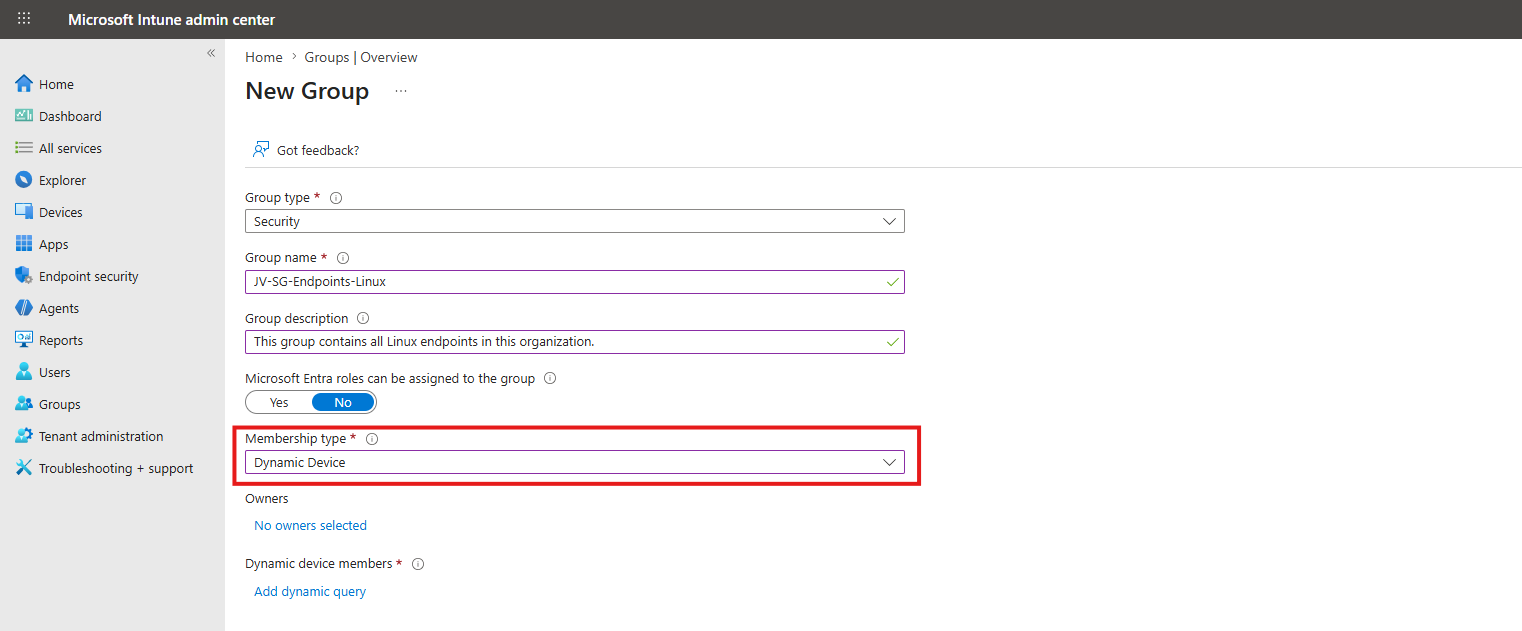
Task: Click the Users label in sidebar
Action: [55, 372]
